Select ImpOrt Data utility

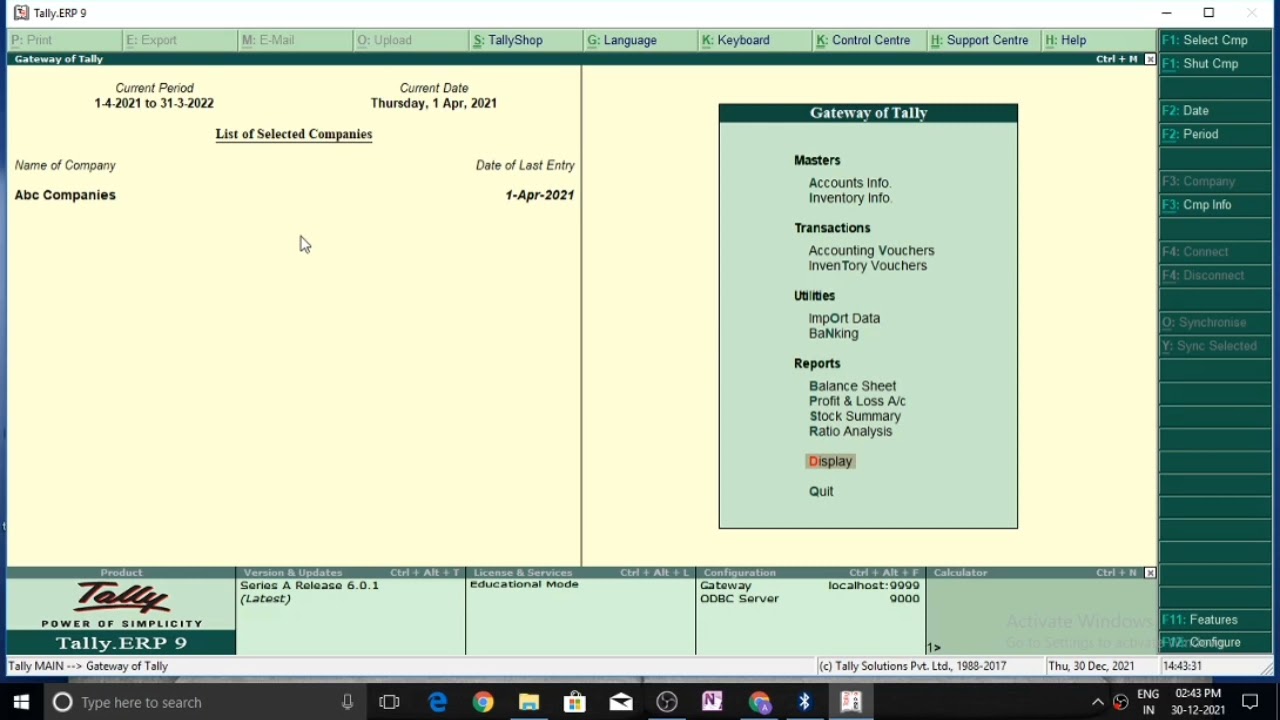[844, 318]
